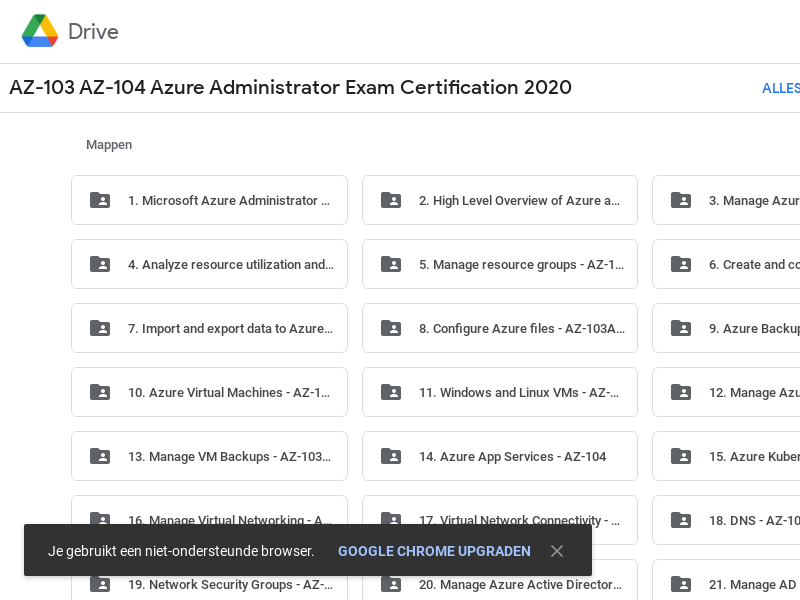Click folder icon of "18. DNS - AZ-10..."
The height and width of the screenshot is (600, 800).
pos(681,520)
